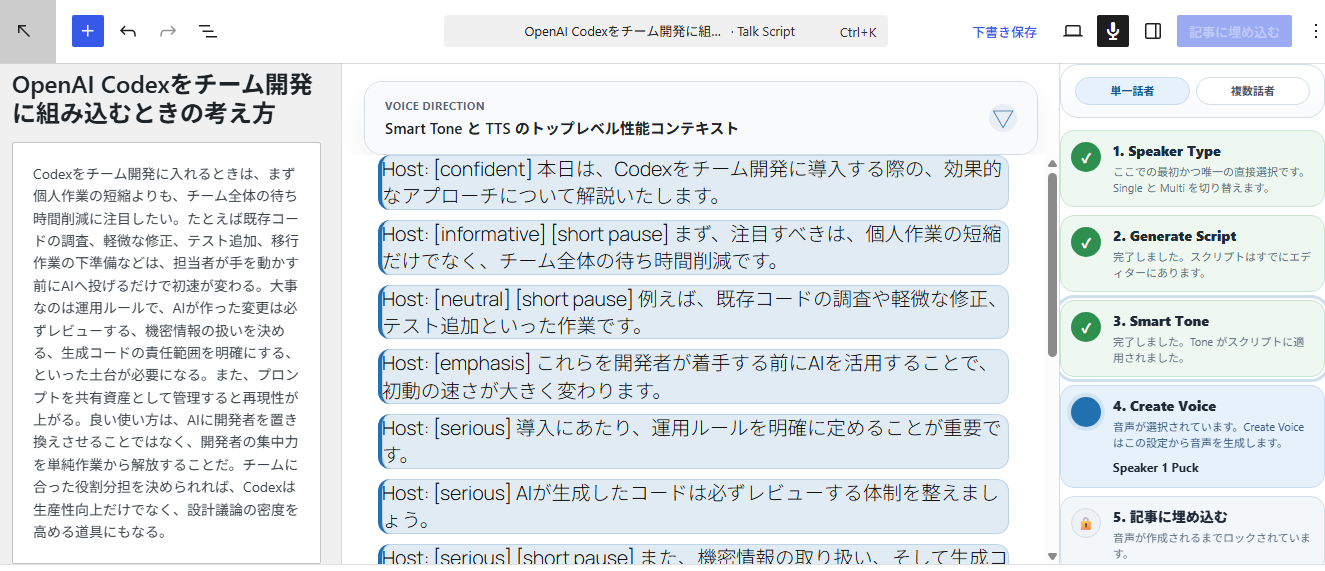Viewport: 1325px width, 571px height.
Task: Click the microphone Talk Script icon
Action: [1113, 31]
